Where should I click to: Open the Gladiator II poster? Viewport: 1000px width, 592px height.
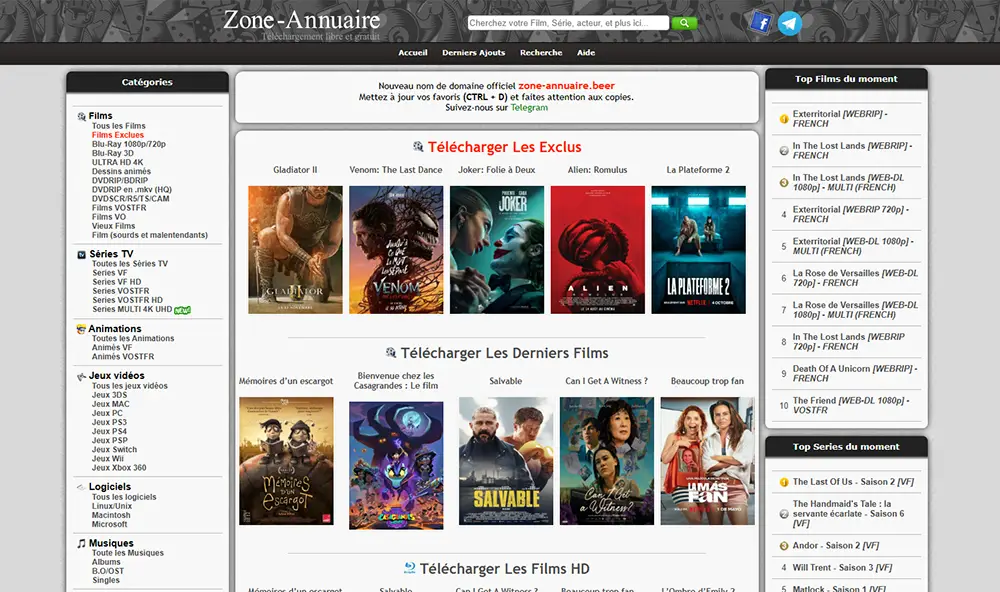[295, 249]
